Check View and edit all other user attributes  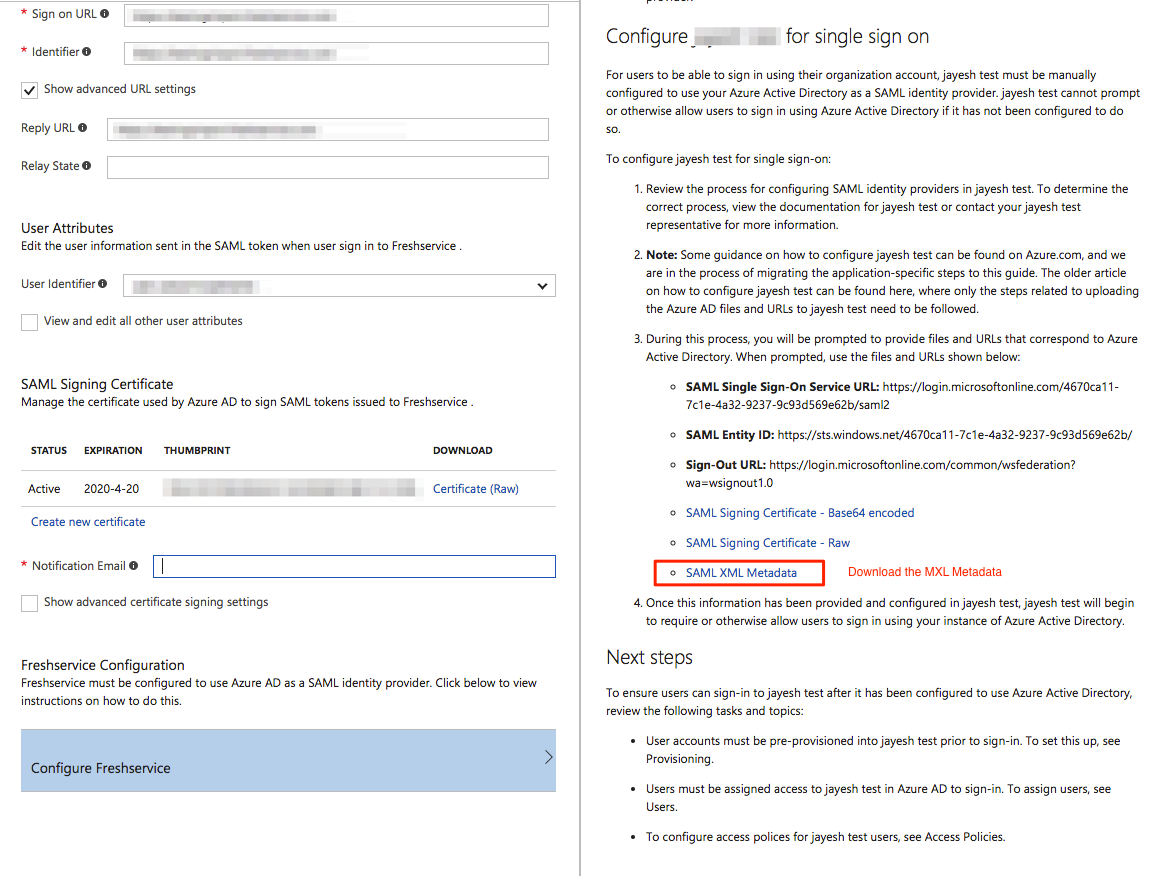coord(29,322)
